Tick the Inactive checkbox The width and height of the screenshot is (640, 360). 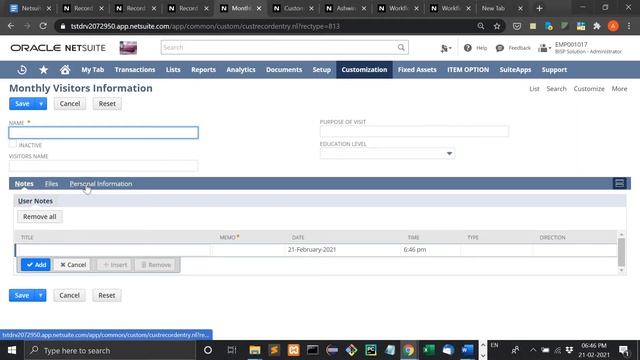click(x=13, y=144)
